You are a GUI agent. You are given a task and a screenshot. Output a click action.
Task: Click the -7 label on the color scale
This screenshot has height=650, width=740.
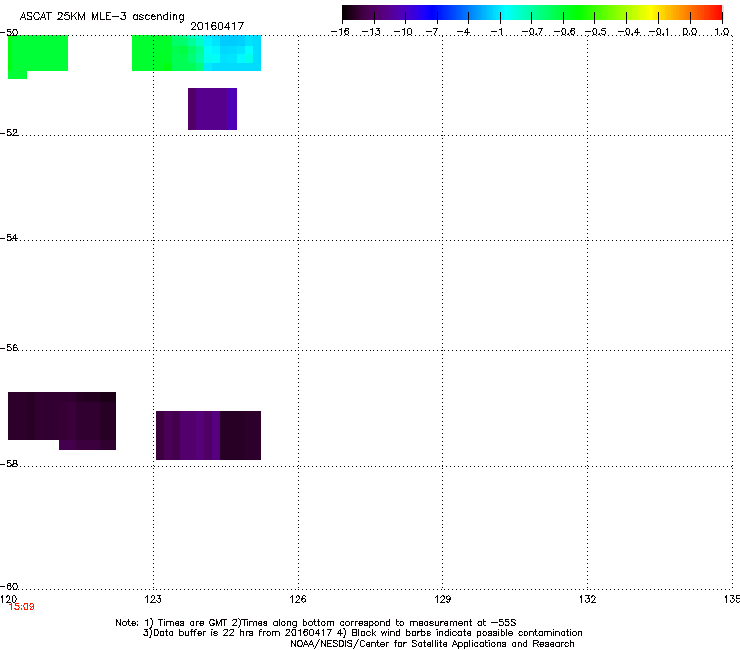click(434, 32)
